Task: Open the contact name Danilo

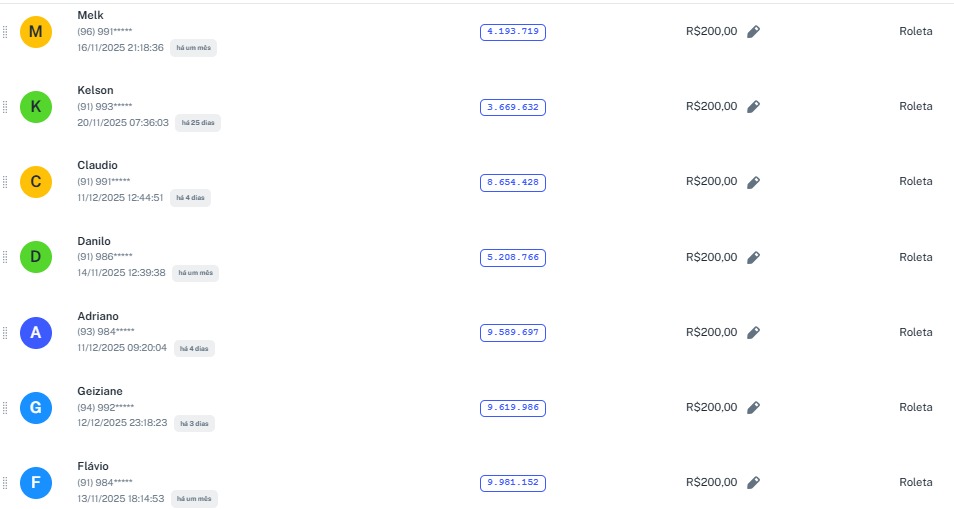Action: coord(94,241)
